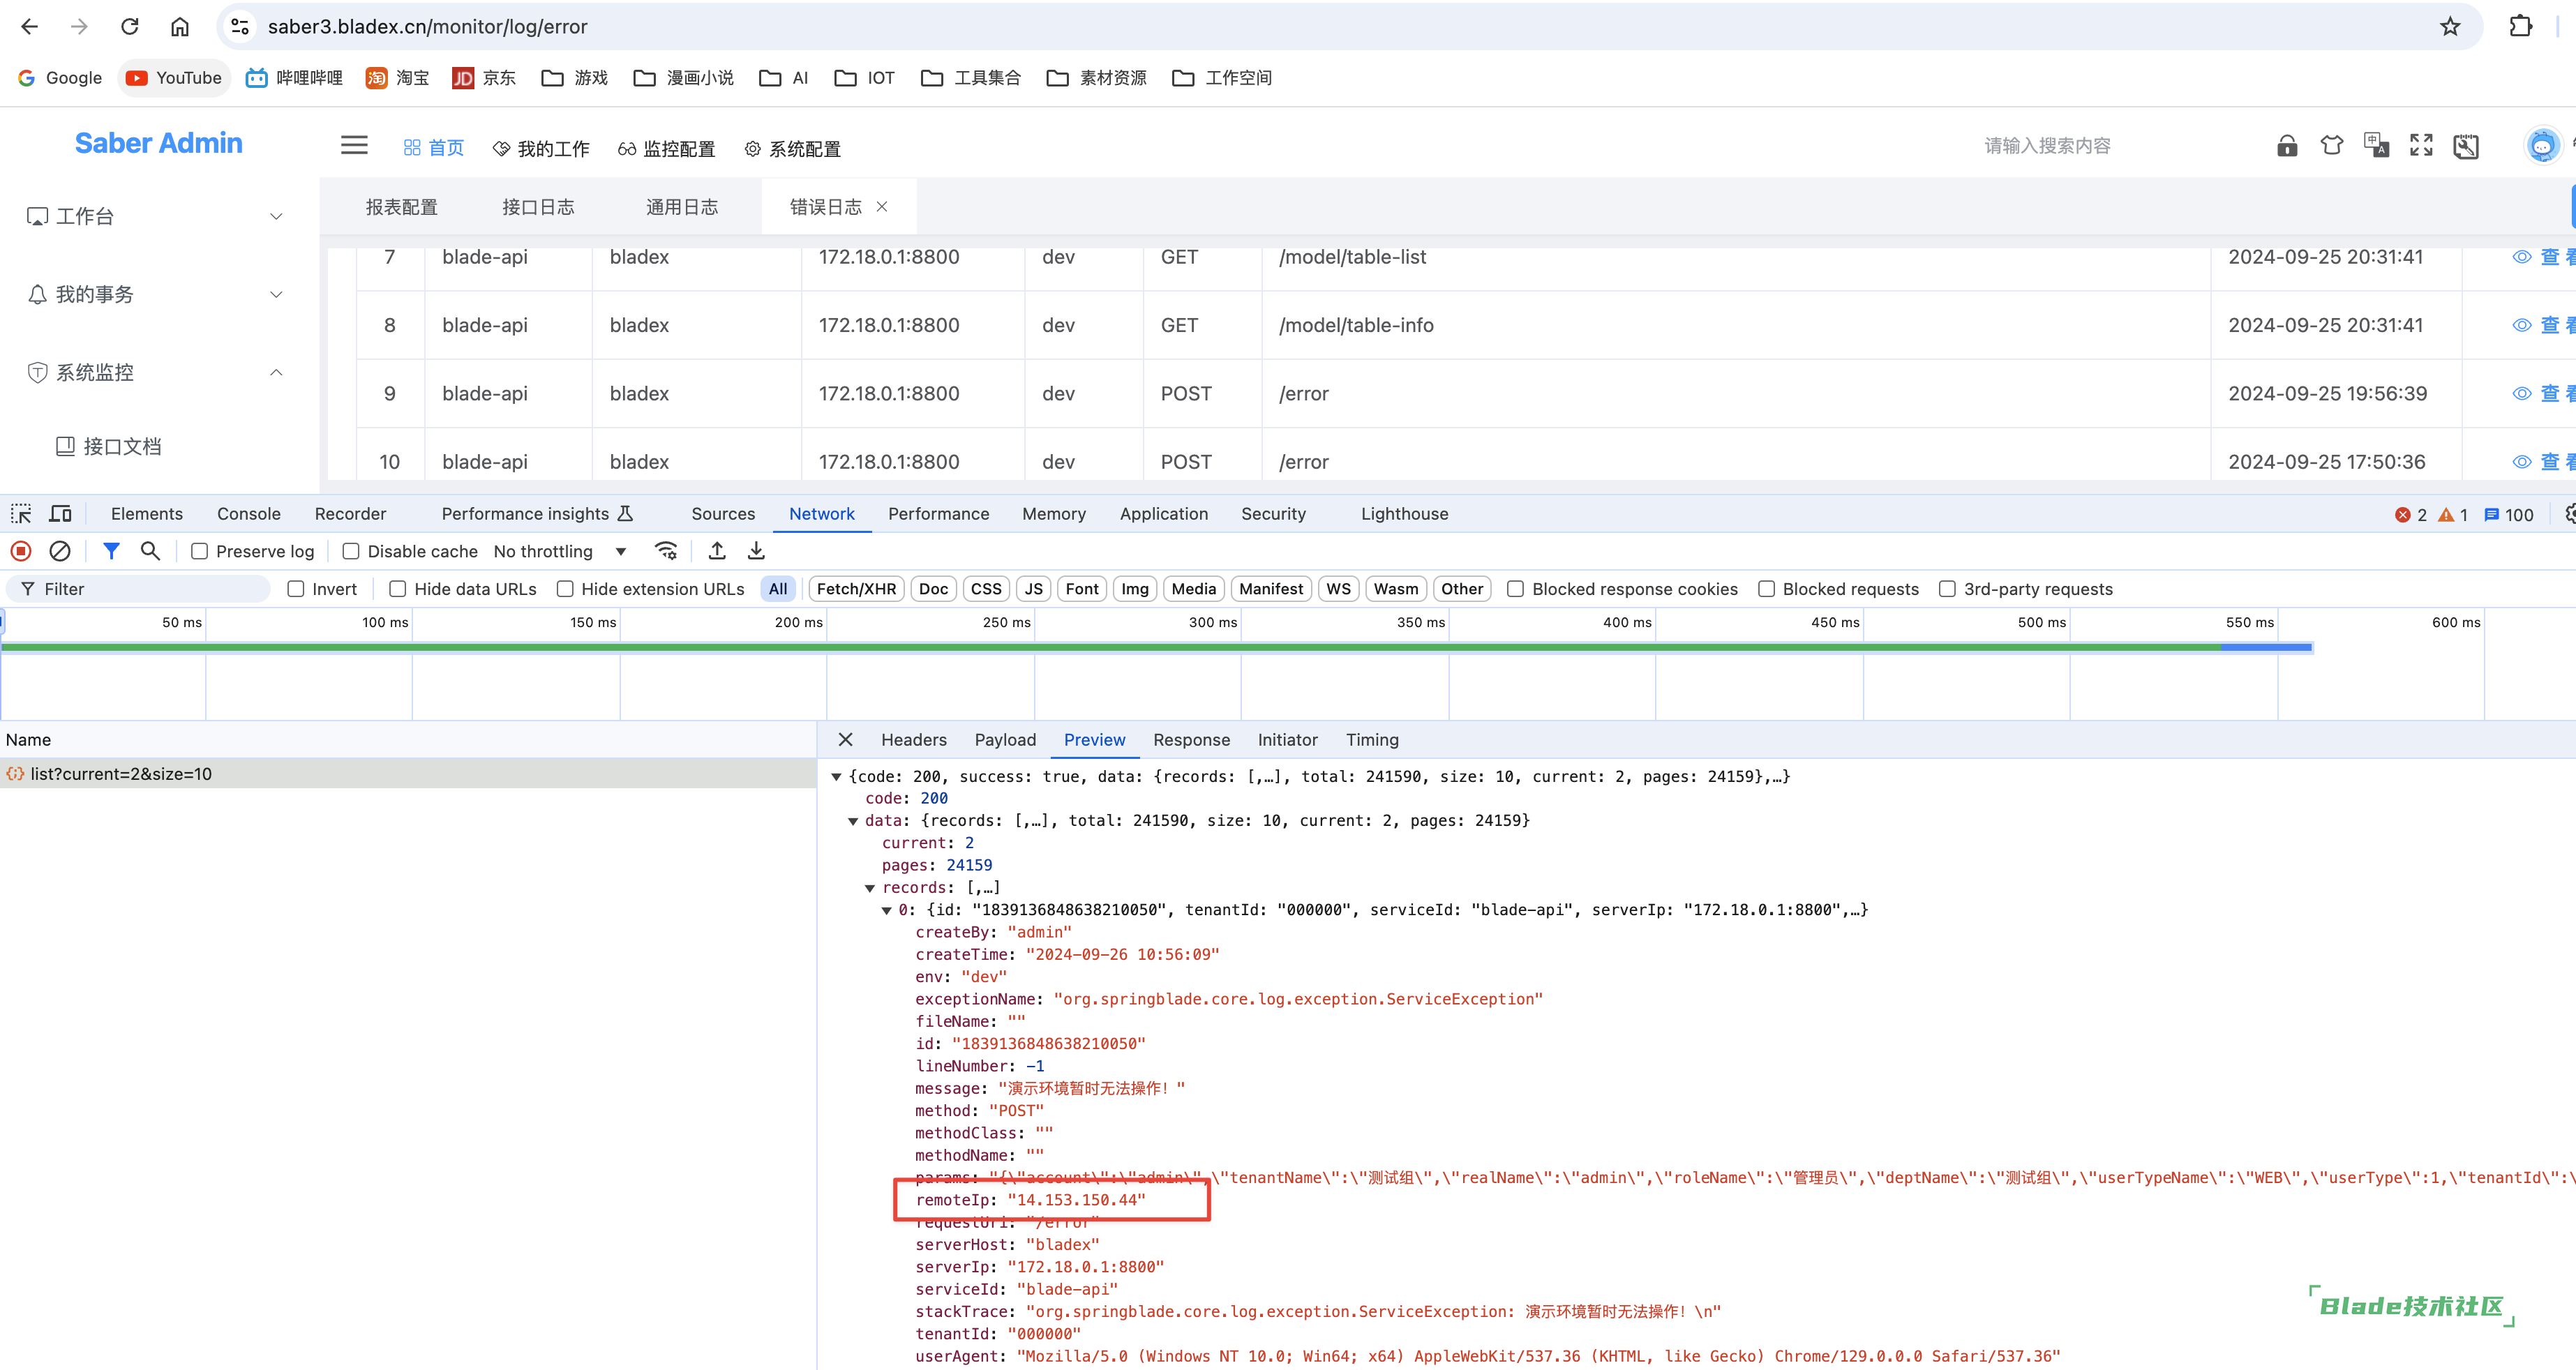Switch to the 接口日志 page tab
Screen dimensions: 2576x1370
point(538,207)
